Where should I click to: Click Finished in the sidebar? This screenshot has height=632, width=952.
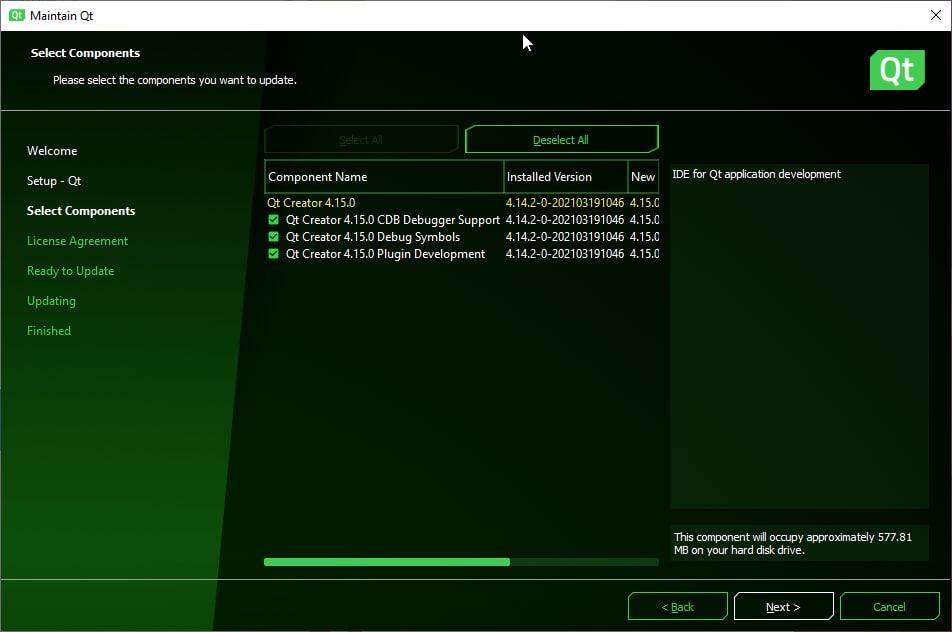49,331
